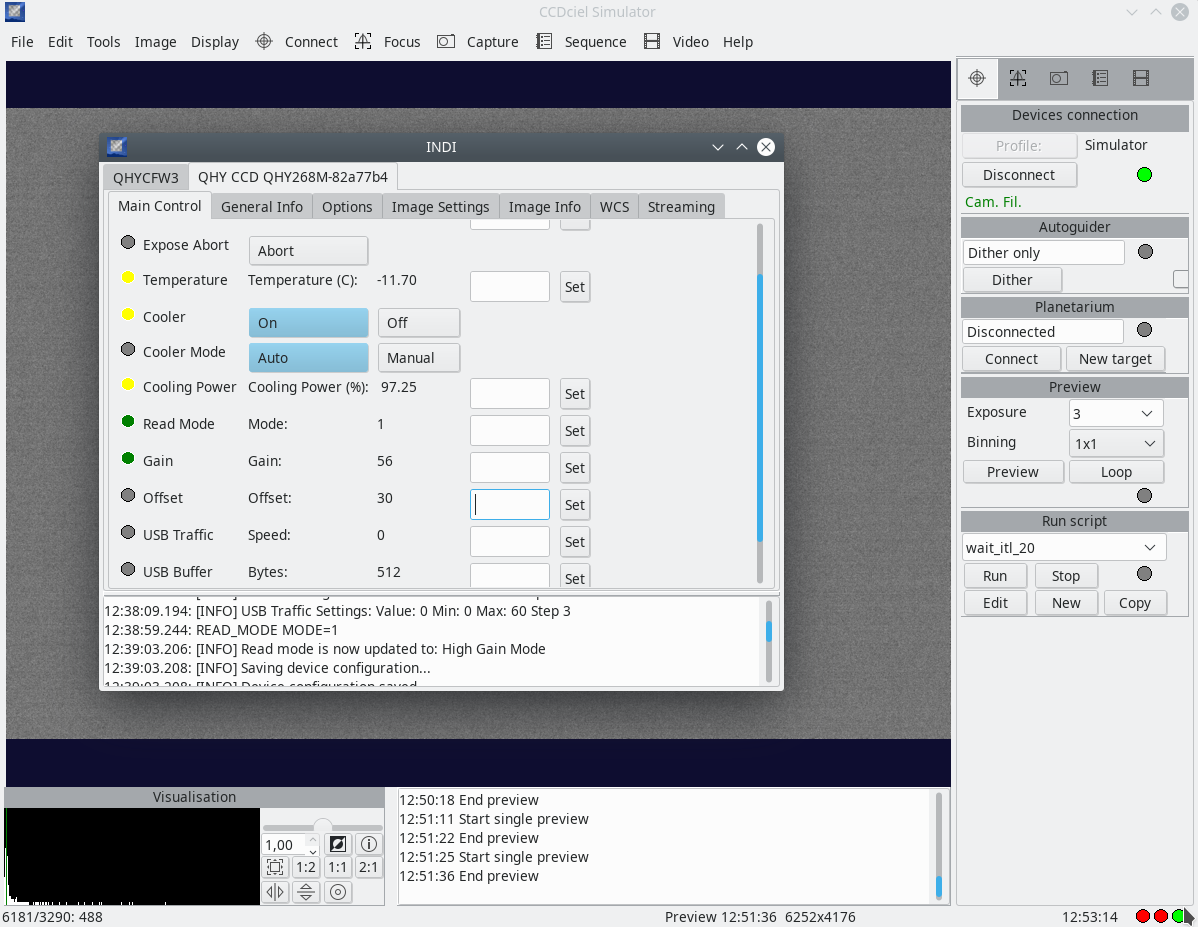This screenshot has width=1198, height=927.
Task: Turn the Cooler On
Action: 309,323
